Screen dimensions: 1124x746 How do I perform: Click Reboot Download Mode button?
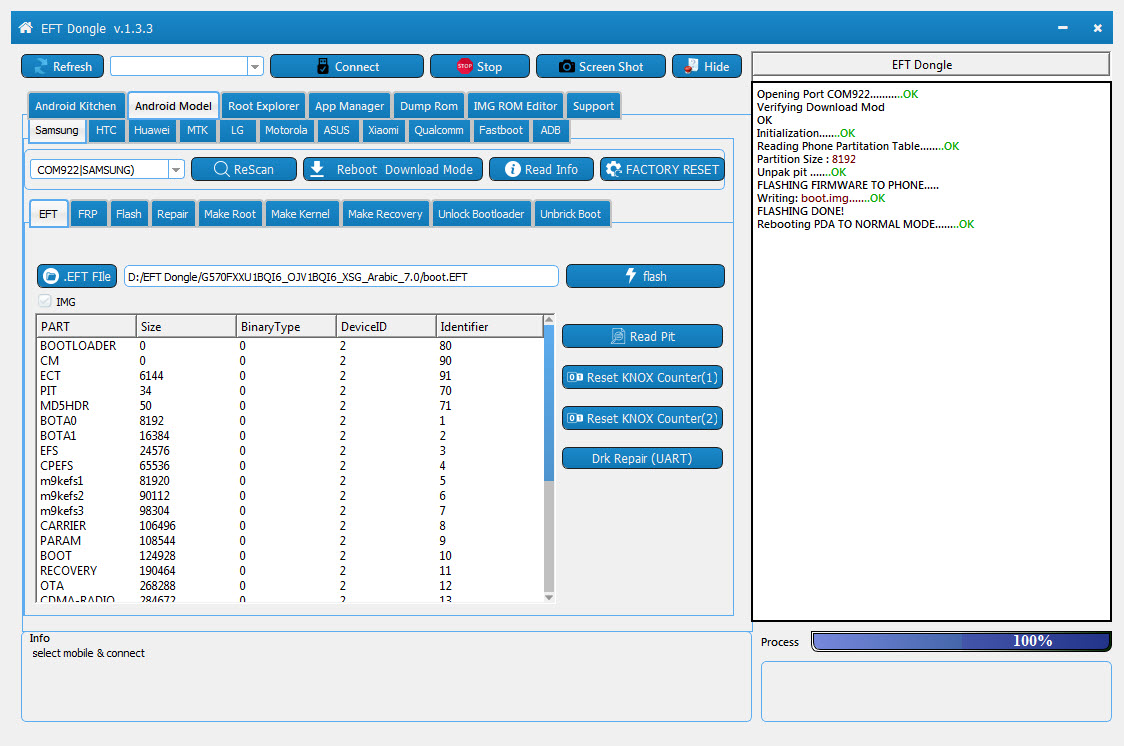tap(393, 169)
